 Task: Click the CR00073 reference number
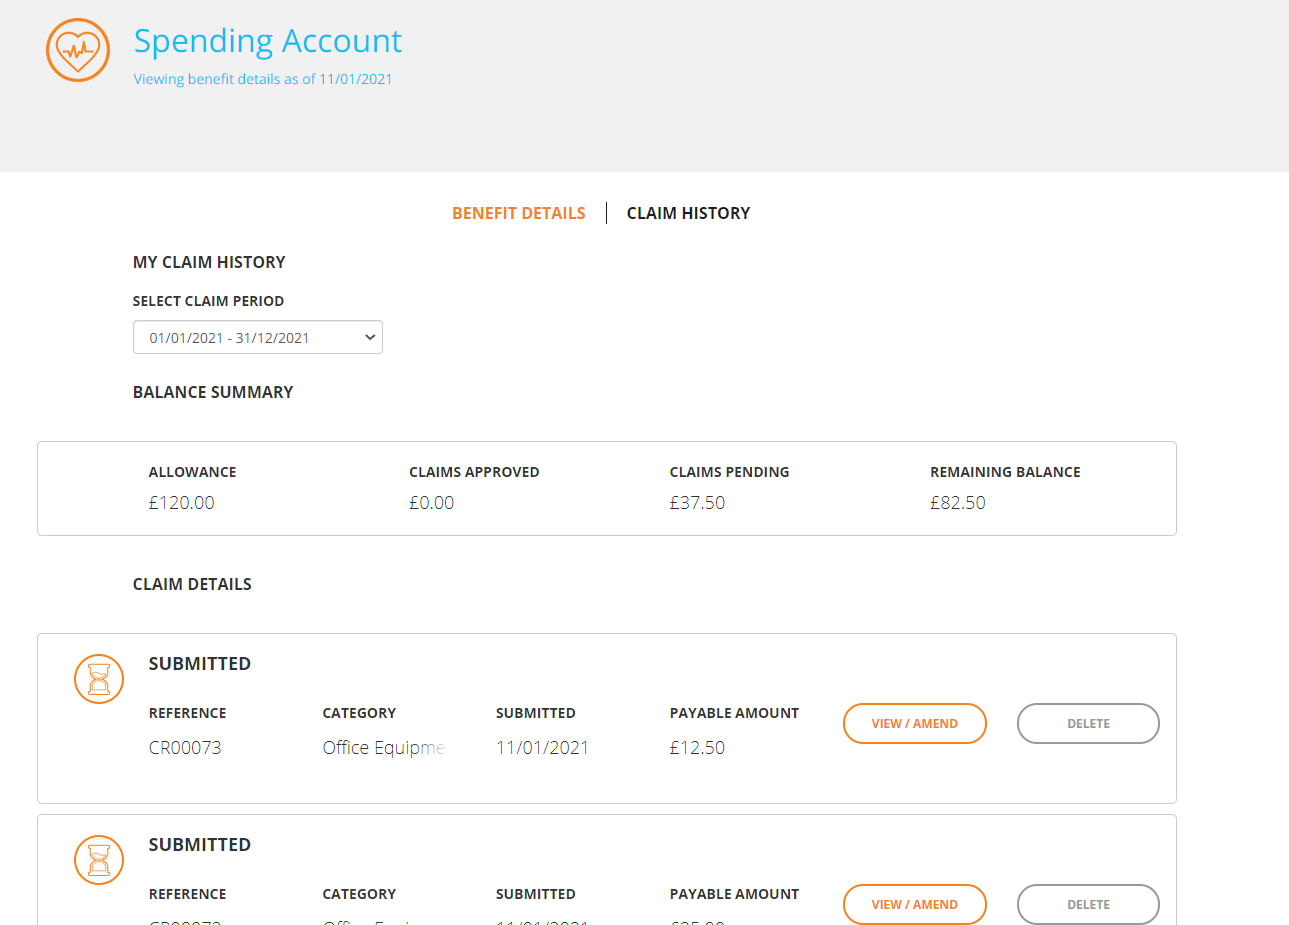coord(185,748)
